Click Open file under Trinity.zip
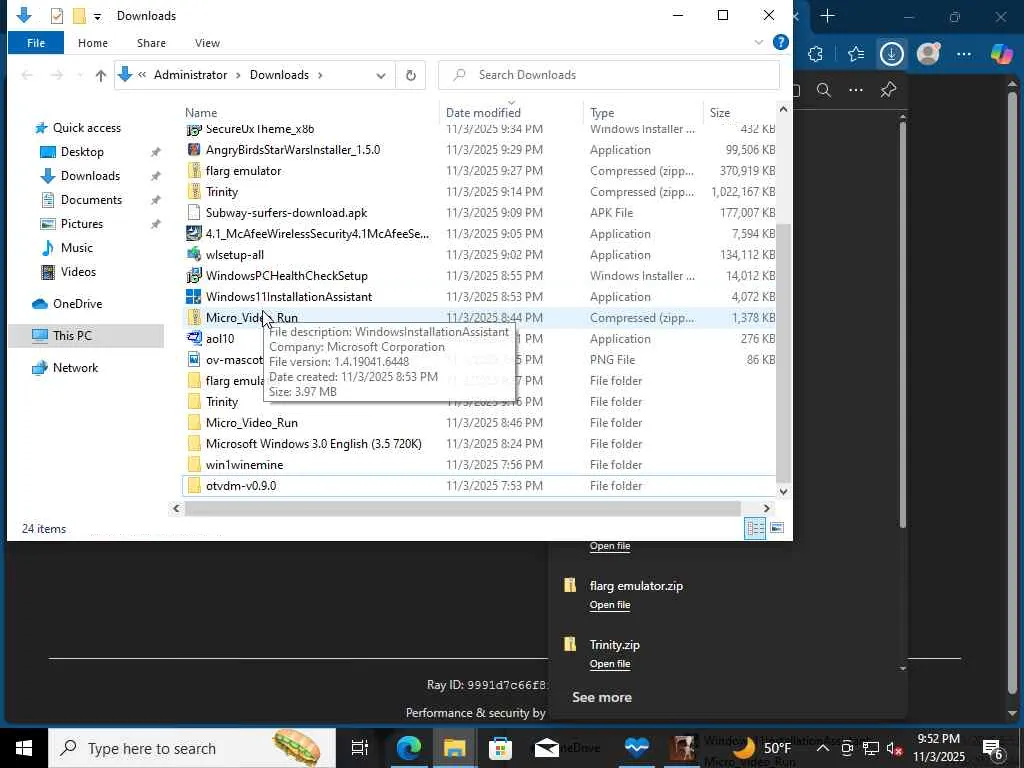 tap(610, 664)
